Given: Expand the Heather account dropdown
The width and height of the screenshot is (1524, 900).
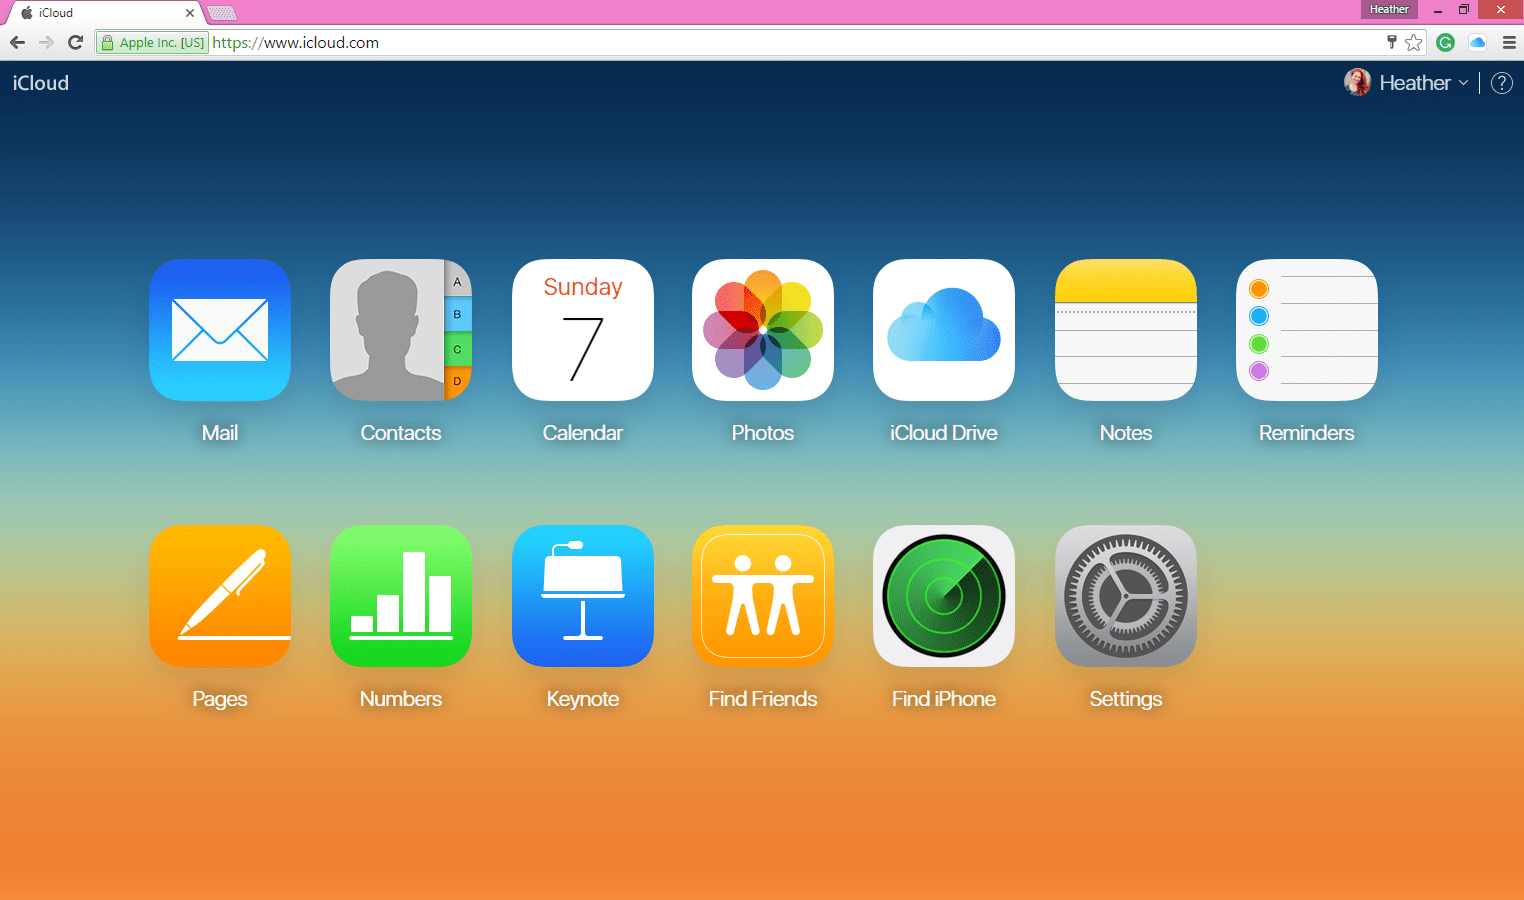Looking at the screenshot, I should point(1425,83).
